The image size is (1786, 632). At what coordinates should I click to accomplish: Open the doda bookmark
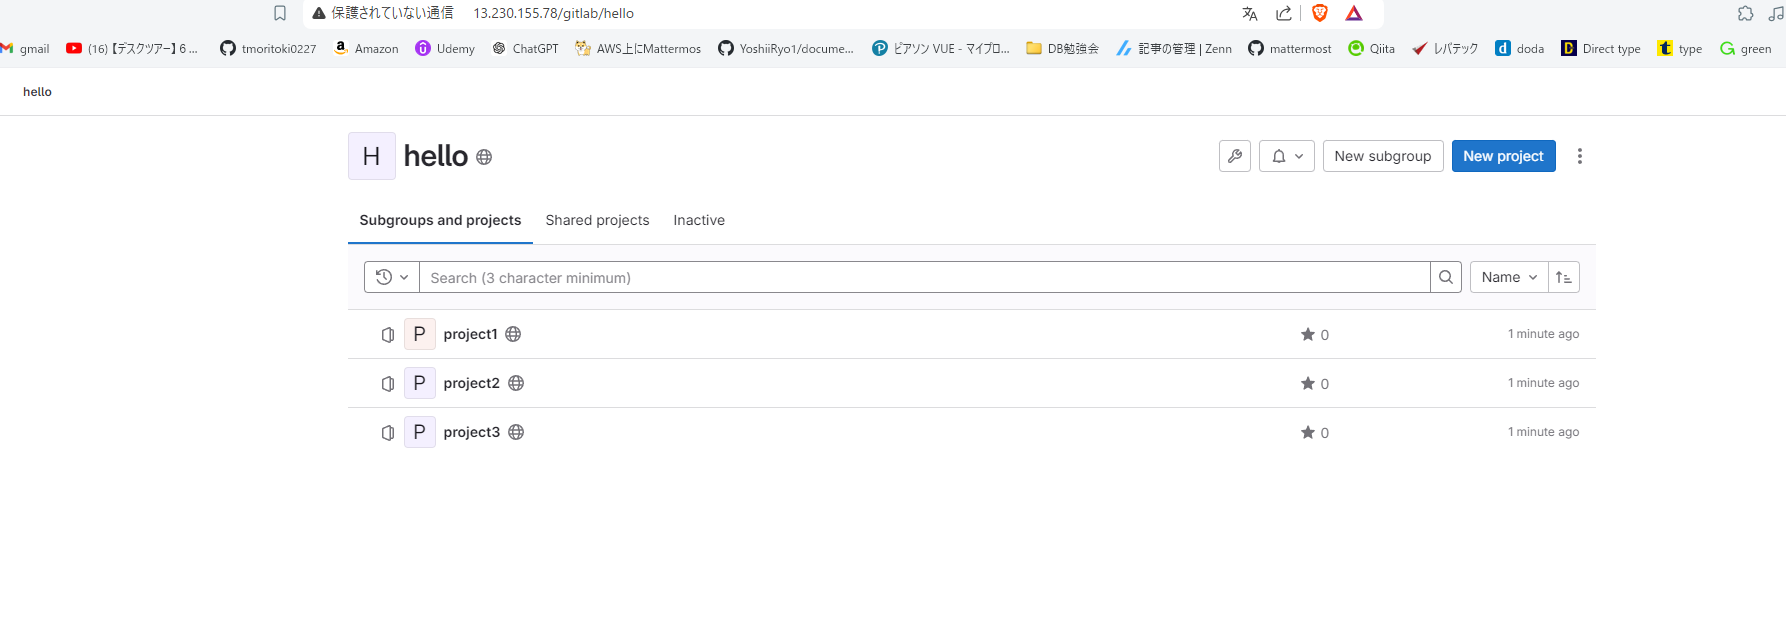[x=1519, y=48]
